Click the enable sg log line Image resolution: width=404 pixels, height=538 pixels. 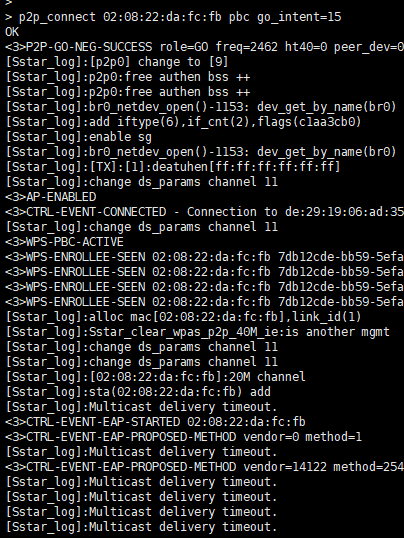coord(79,137)
